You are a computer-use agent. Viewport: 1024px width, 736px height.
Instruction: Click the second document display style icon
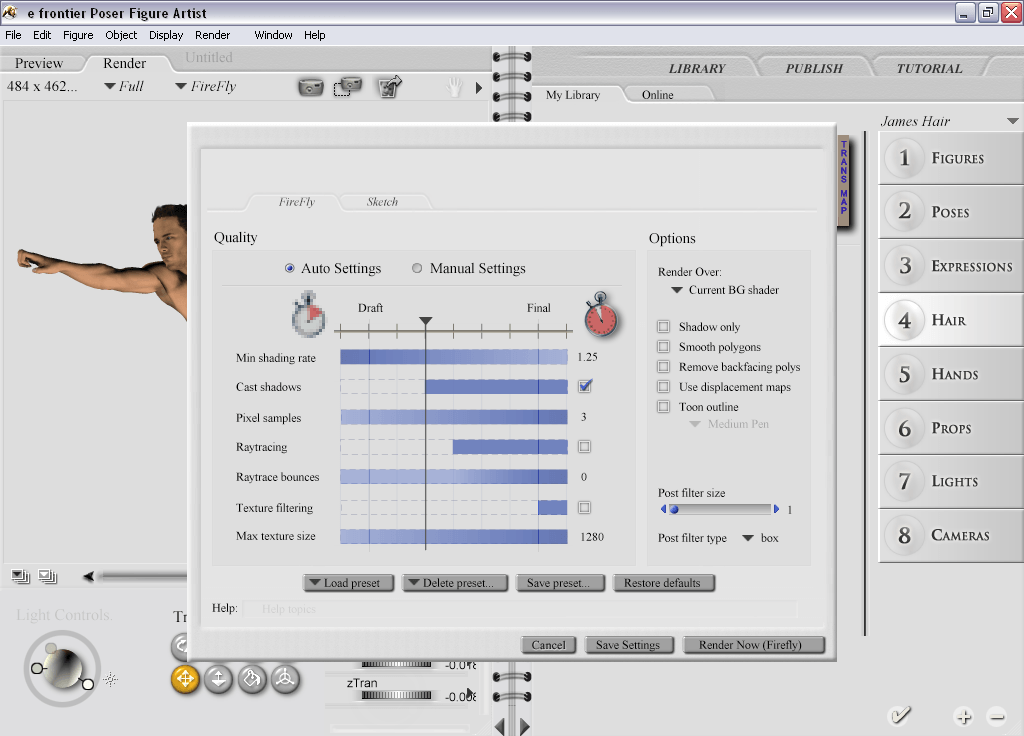48,576
